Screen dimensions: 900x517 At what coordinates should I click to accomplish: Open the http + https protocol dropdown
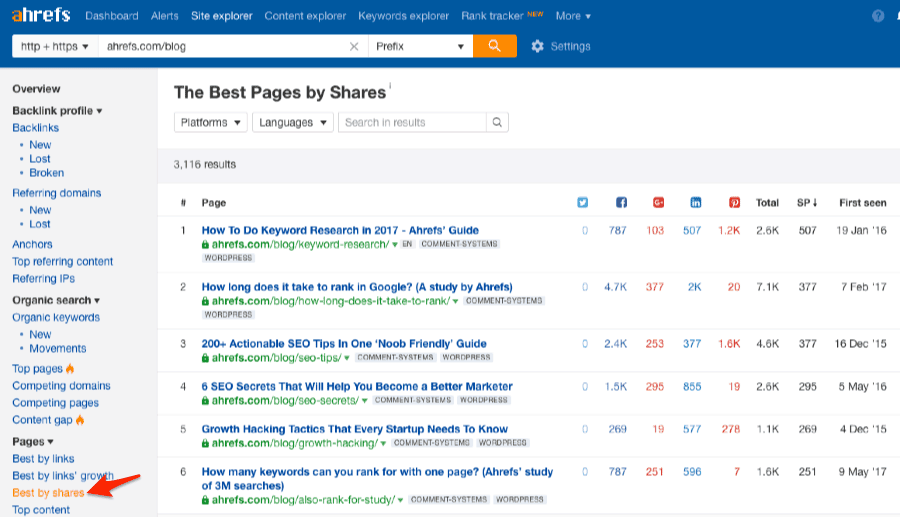click(x=55, y=46)
